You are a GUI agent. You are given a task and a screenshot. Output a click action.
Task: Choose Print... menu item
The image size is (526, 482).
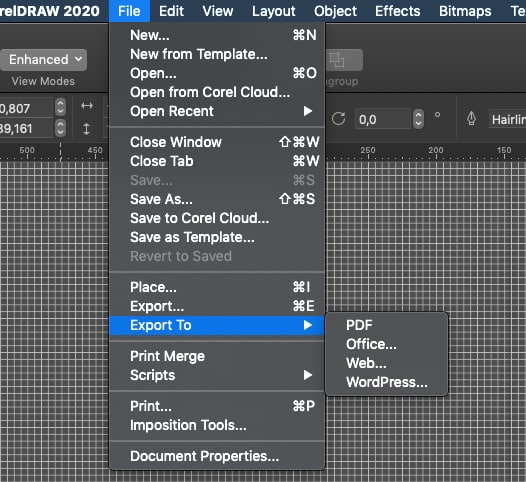(217, 406)
